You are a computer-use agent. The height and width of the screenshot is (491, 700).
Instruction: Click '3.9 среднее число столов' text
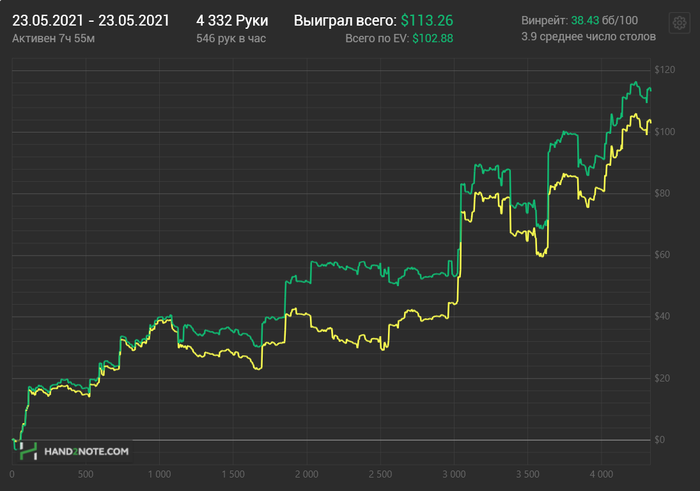588,37
